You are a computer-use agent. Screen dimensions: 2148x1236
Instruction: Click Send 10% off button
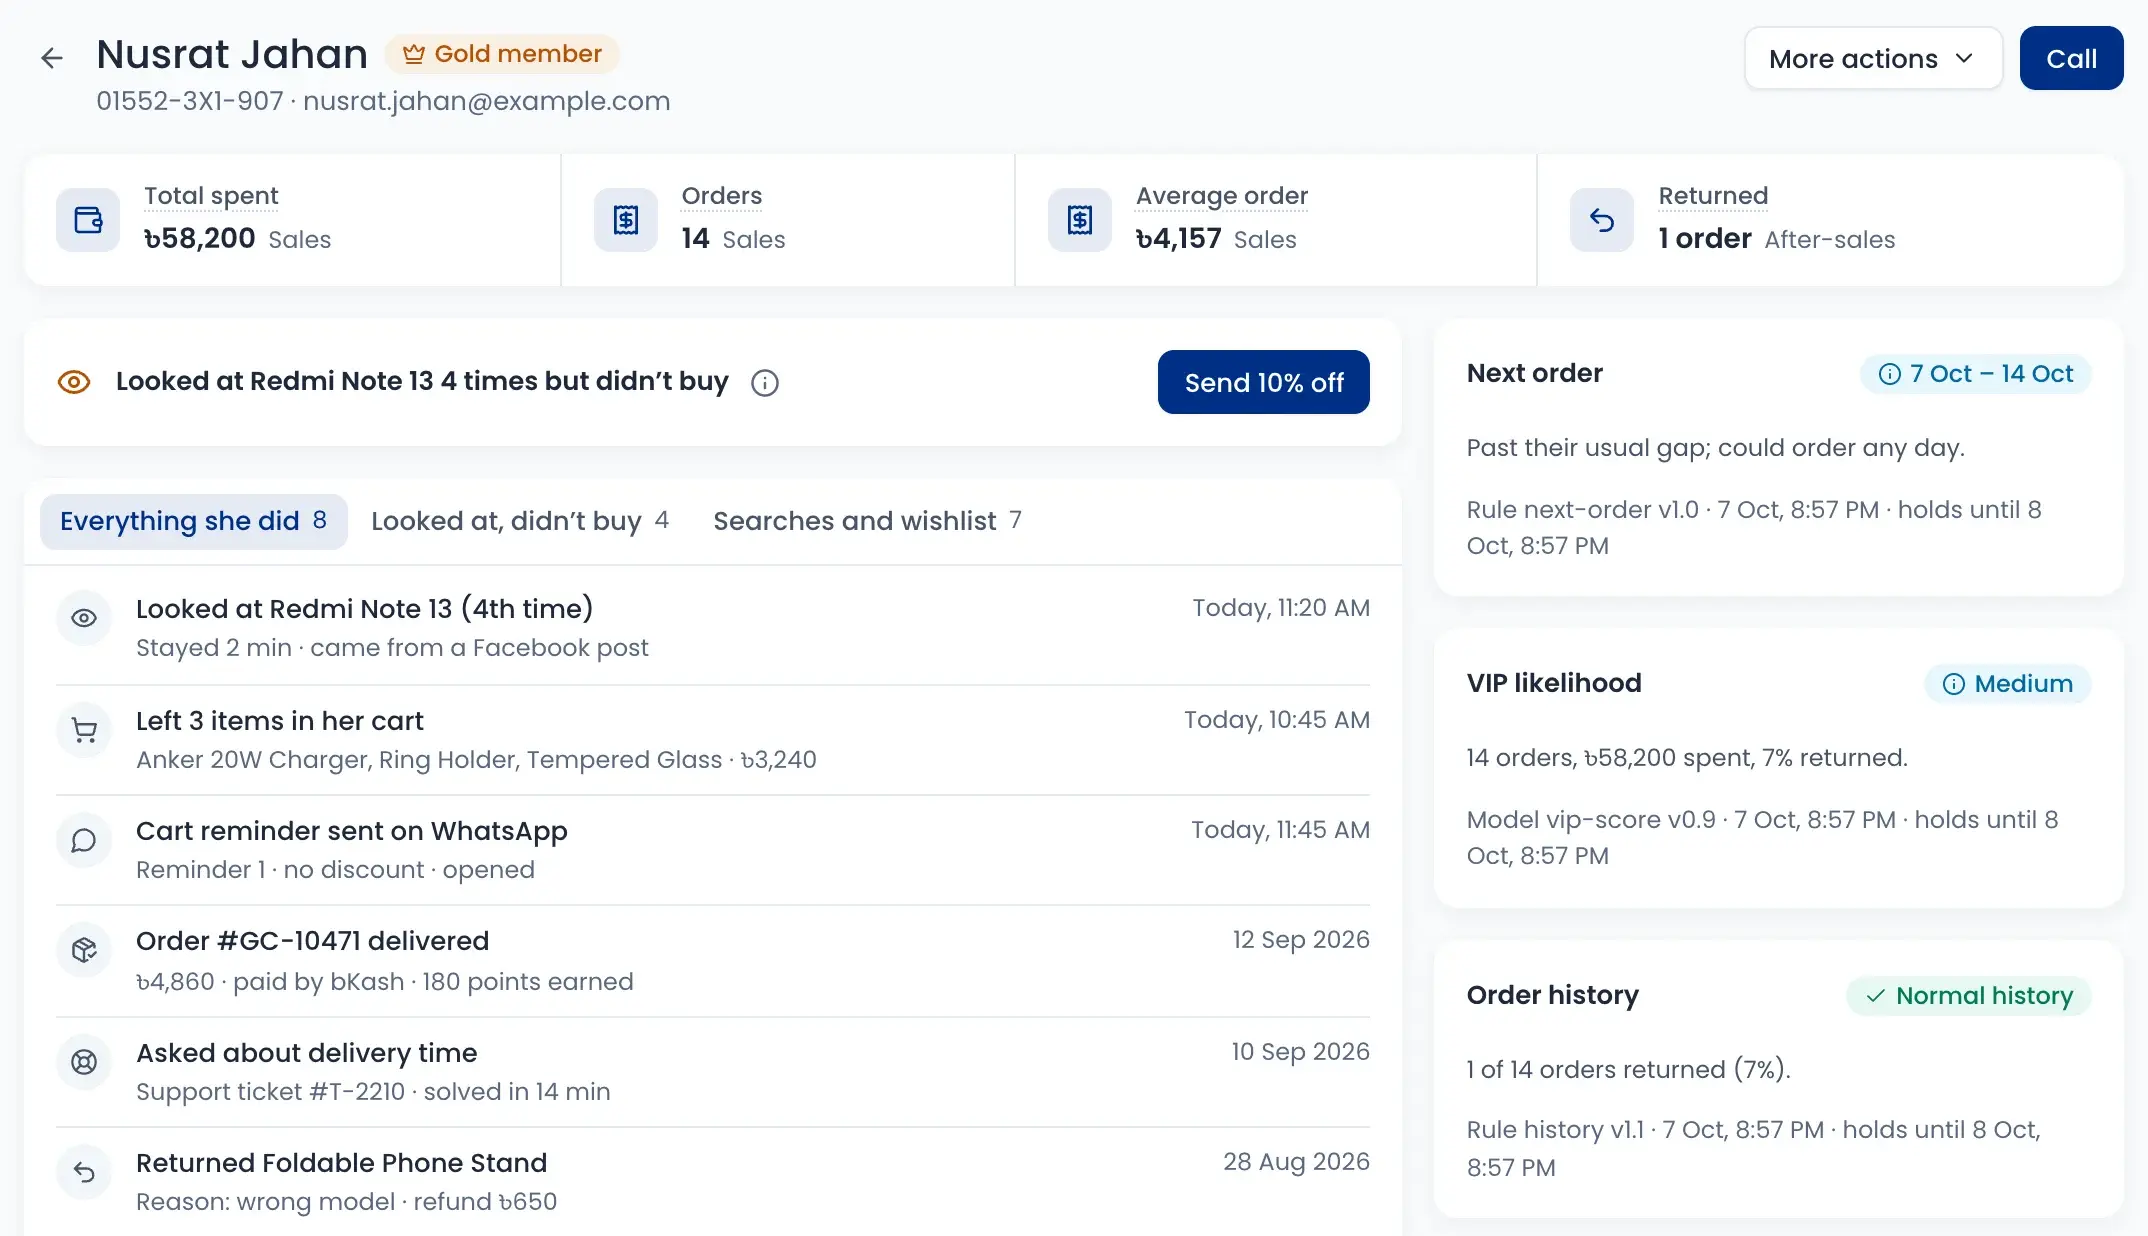coord(1264,382)
